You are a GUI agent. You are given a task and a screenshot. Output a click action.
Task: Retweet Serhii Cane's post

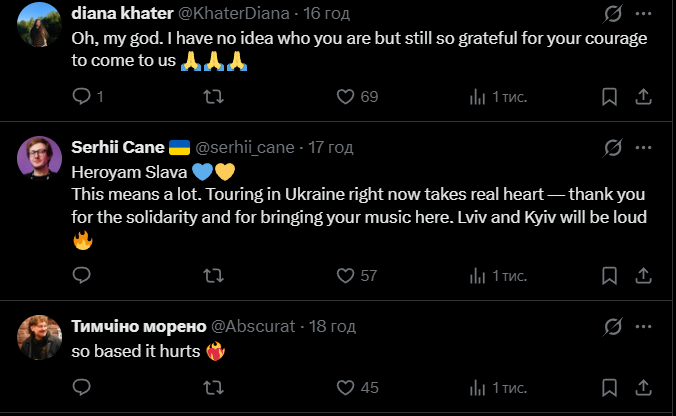click(213, 275)
